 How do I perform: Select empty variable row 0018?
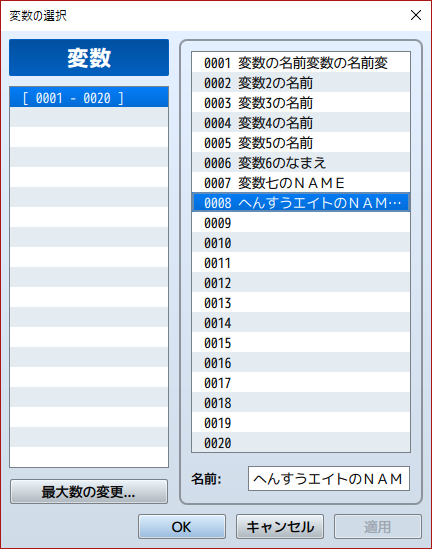[301, 402]
